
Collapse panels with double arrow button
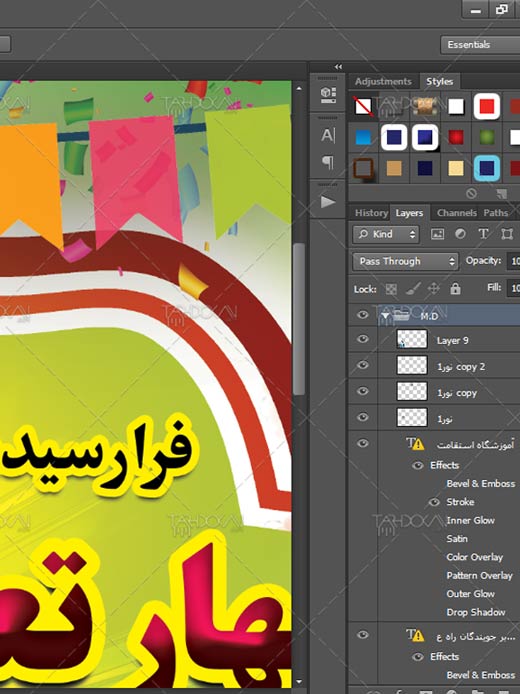339,67
